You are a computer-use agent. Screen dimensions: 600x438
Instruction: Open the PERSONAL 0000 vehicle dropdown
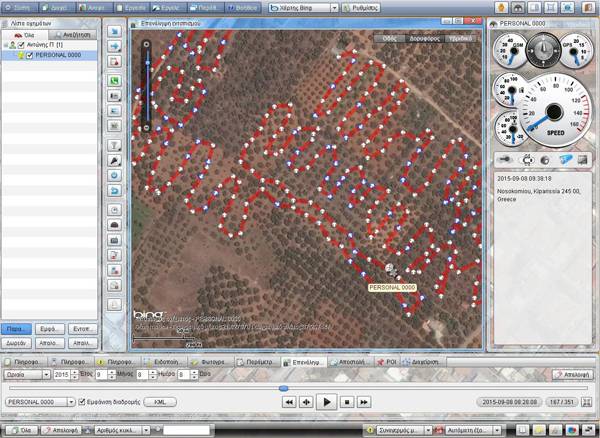pyautogui.click(x=69, y=401)
